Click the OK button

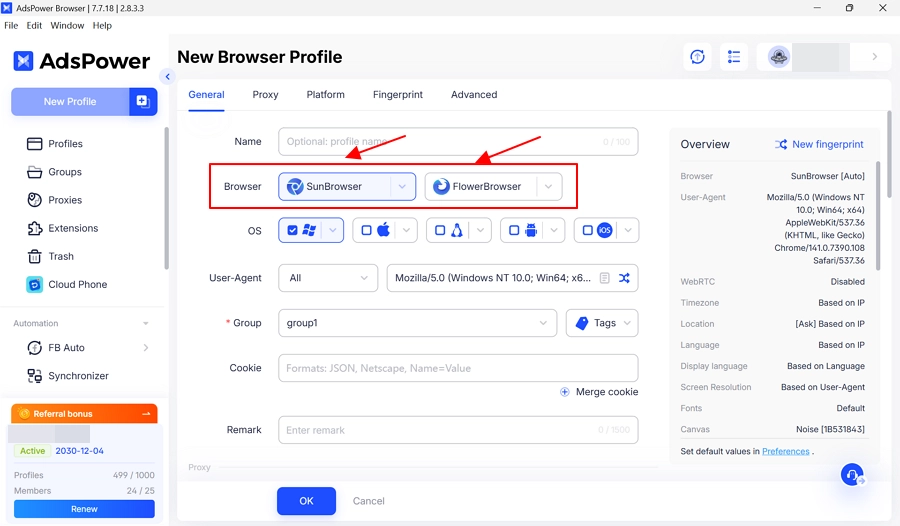307,501
